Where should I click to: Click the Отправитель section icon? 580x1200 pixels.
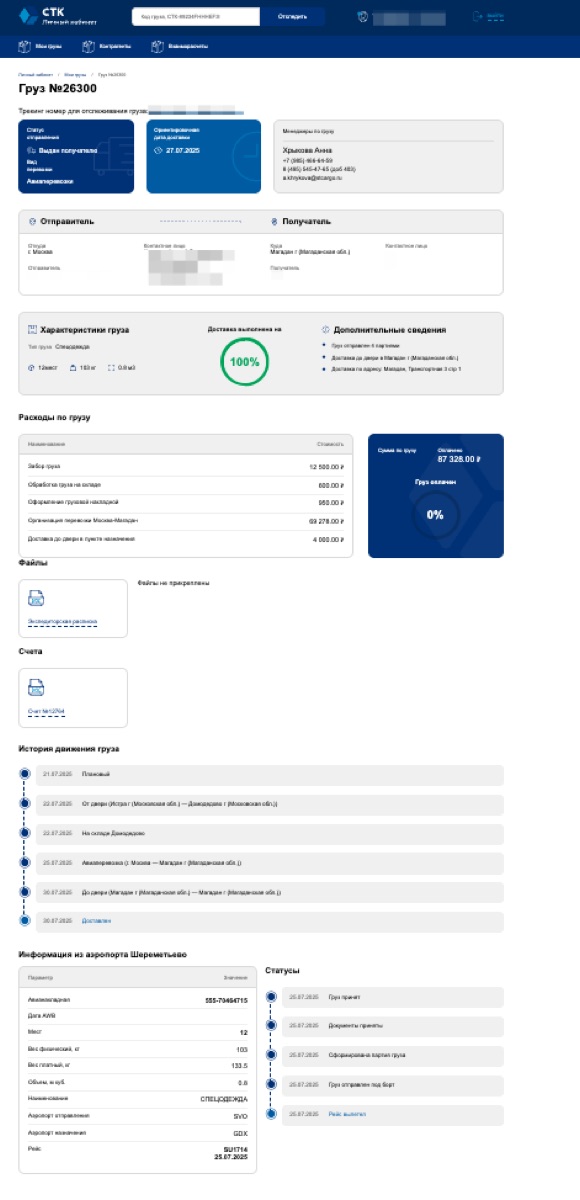click(32, 222)
